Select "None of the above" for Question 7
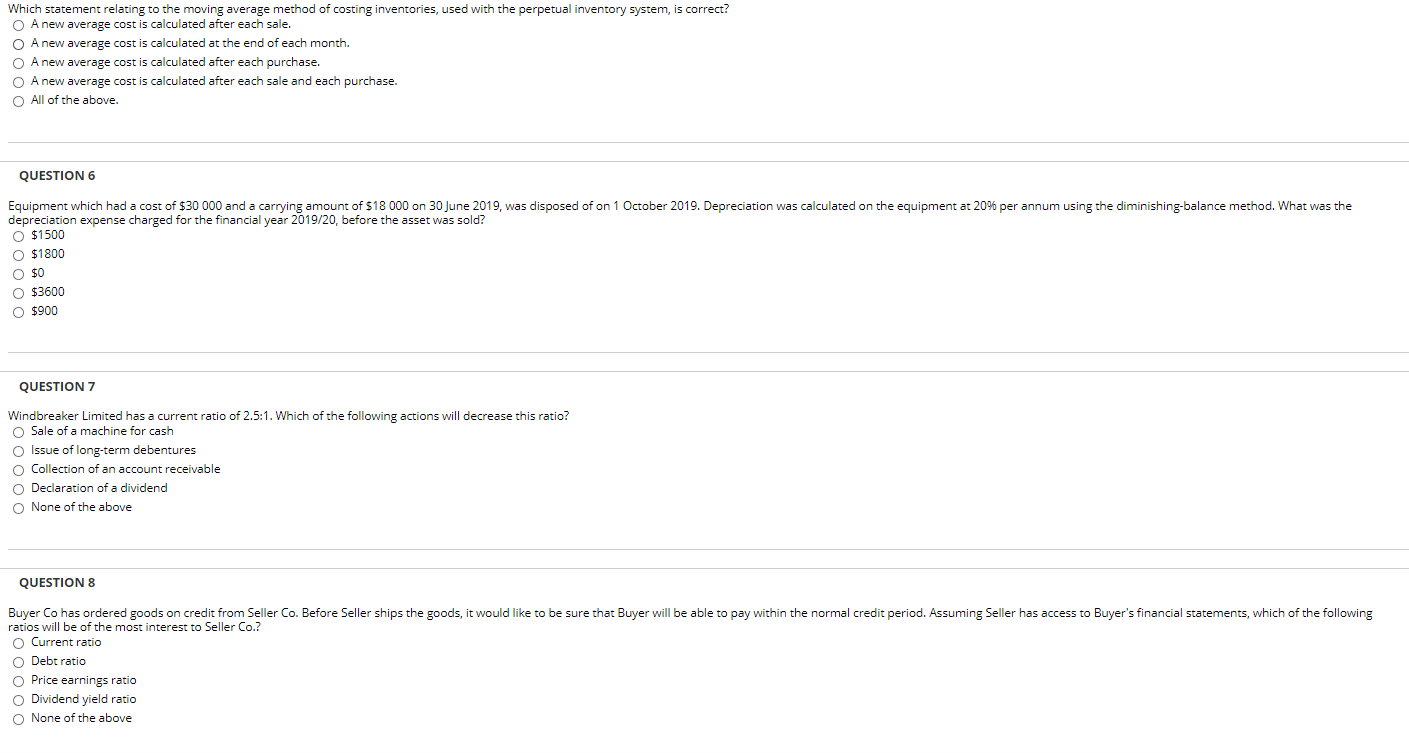The image size is (1409, 753). click(x=18, y=507)
